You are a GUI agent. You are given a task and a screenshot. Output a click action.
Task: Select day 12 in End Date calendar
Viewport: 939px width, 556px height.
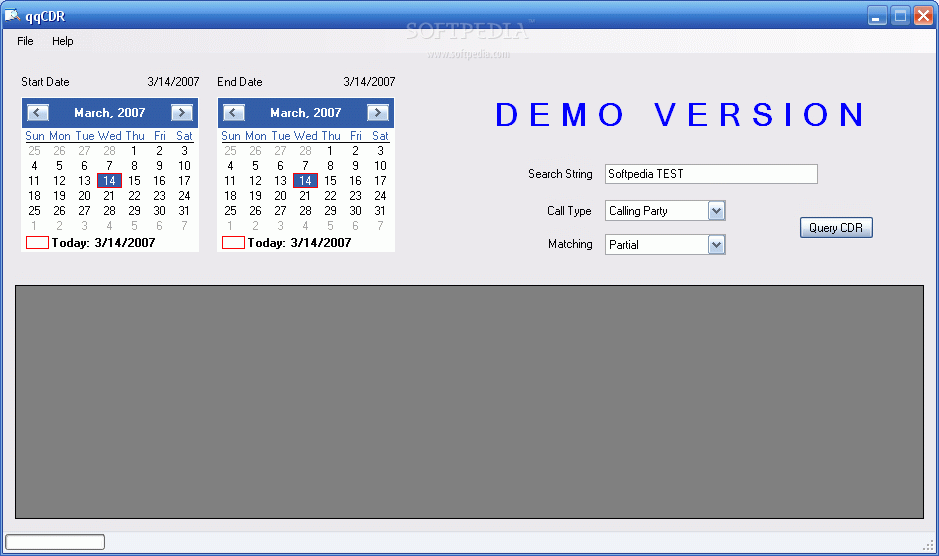[x=255, y=181]
